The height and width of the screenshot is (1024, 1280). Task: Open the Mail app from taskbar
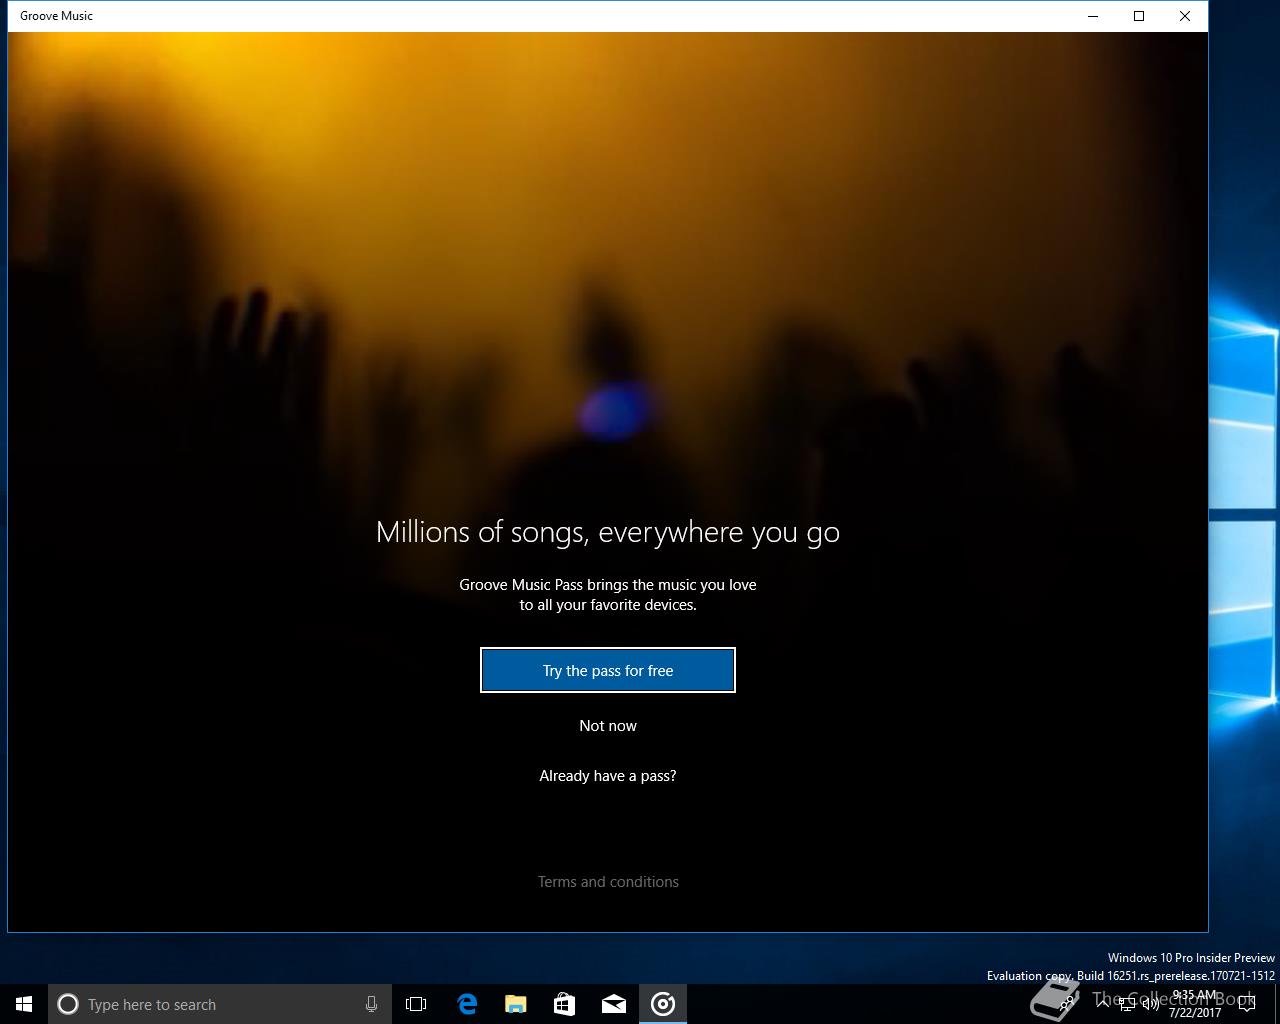point(614,1004)
